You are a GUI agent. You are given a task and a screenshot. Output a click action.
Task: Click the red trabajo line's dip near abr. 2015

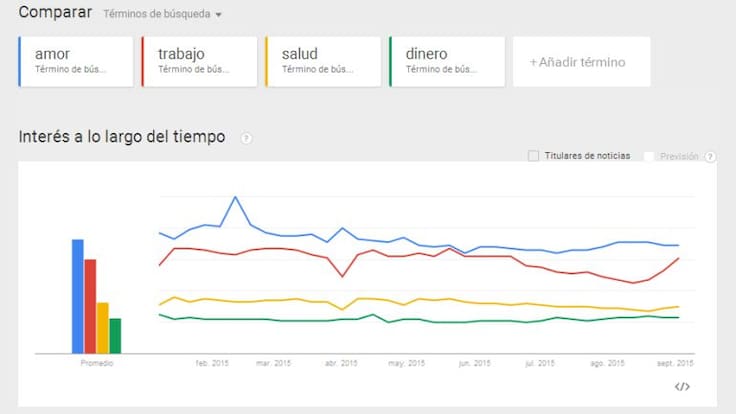(x=343, y=276)
